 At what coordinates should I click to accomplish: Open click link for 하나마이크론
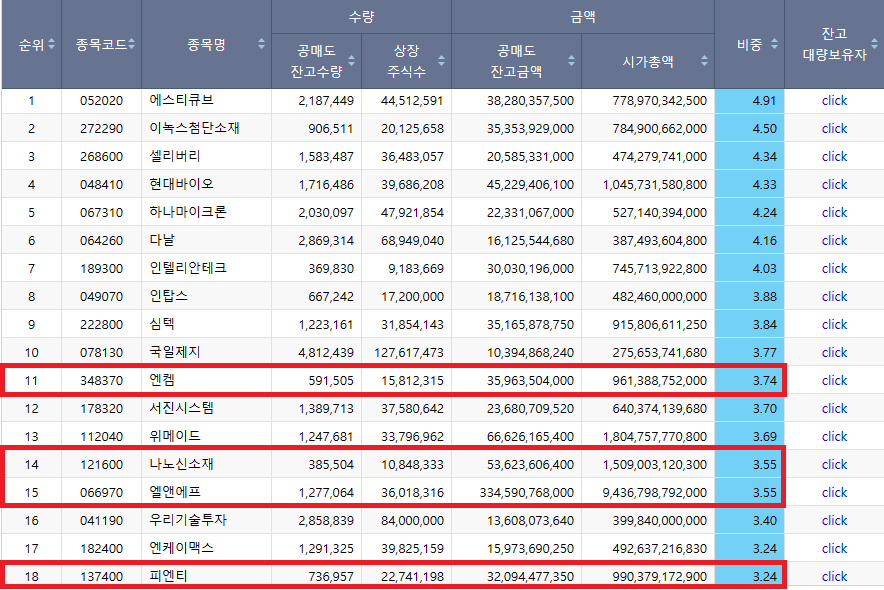(834, 212)
